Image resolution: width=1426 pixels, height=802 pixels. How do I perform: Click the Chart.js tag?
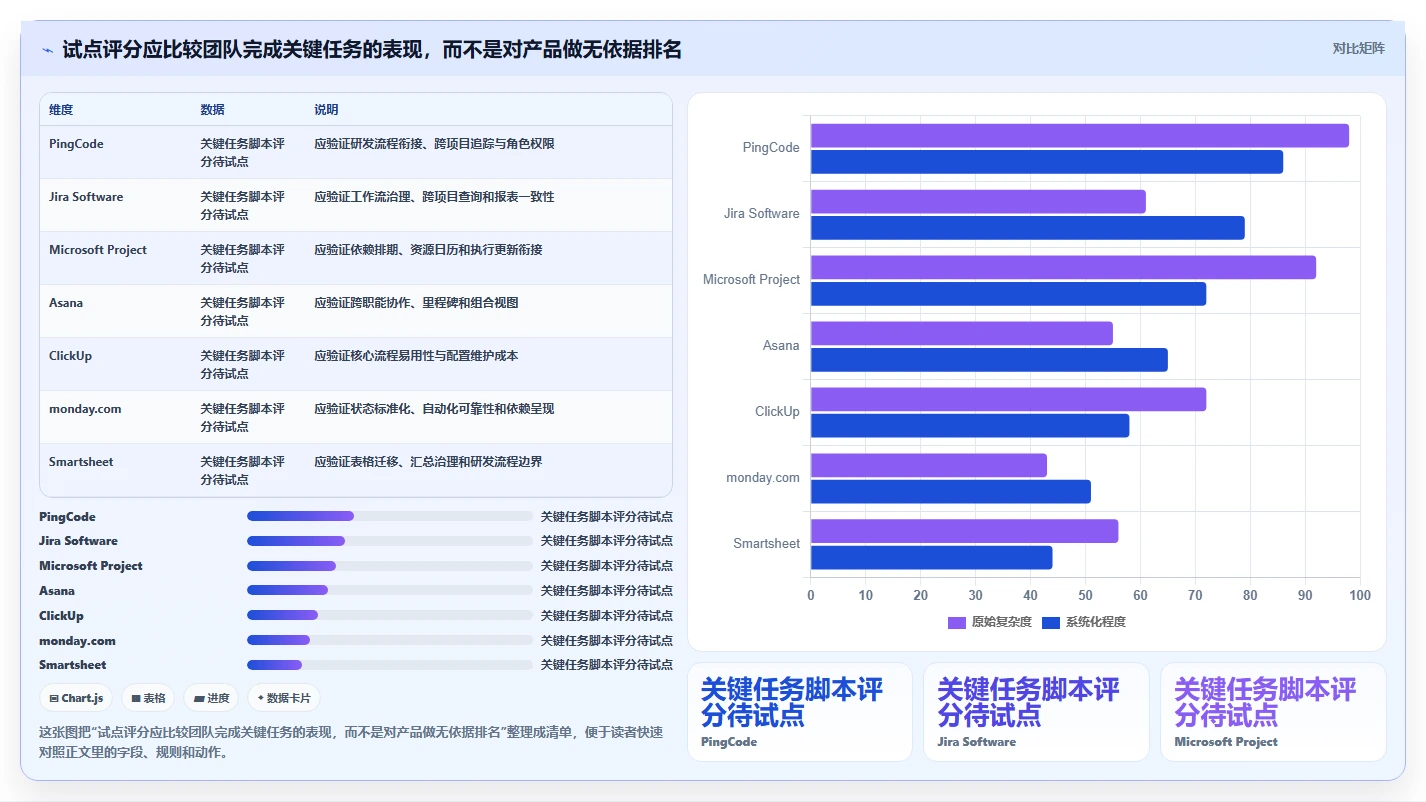tap(76, 698)
